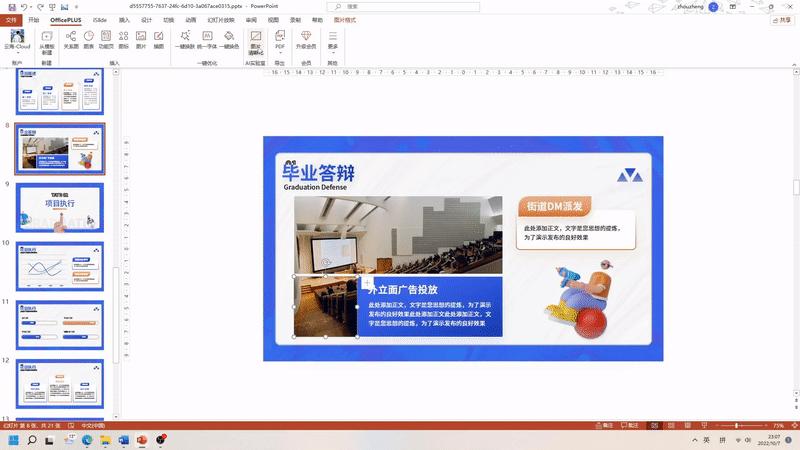The width and height of the screenshot is (800, 450).
Task: Check the accessibility/spelling icon in the status bar
Action: (71, 425)
